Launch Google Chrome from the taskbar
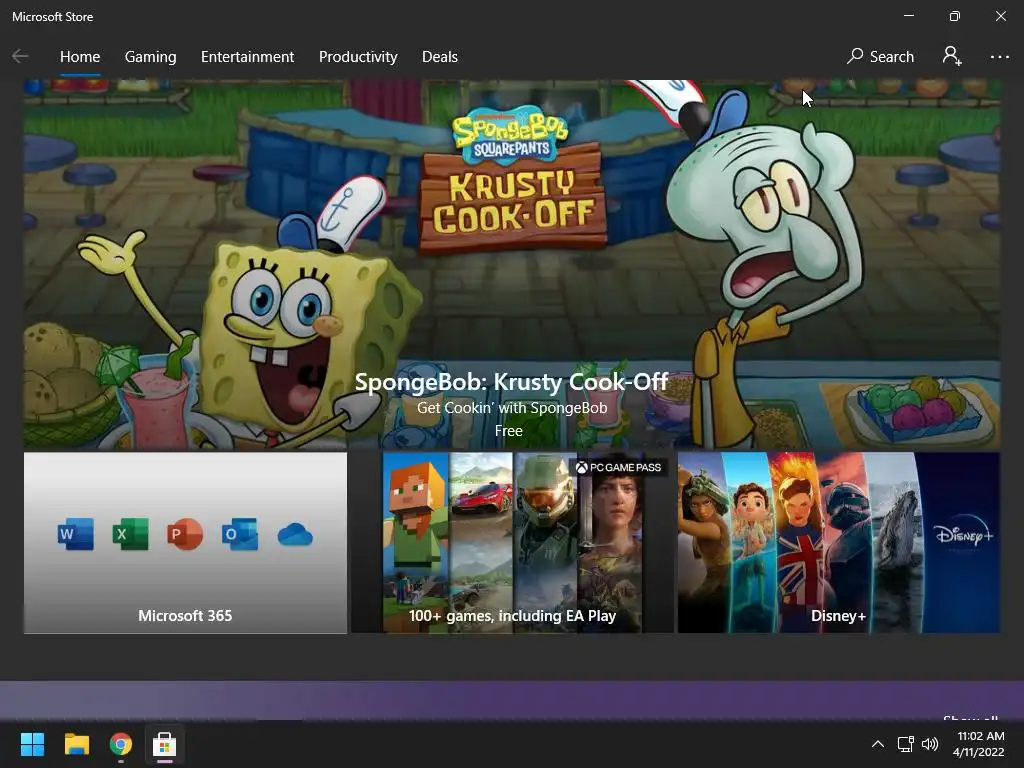The width and height of the screenshot is (1024, 768). click(121, 744)
